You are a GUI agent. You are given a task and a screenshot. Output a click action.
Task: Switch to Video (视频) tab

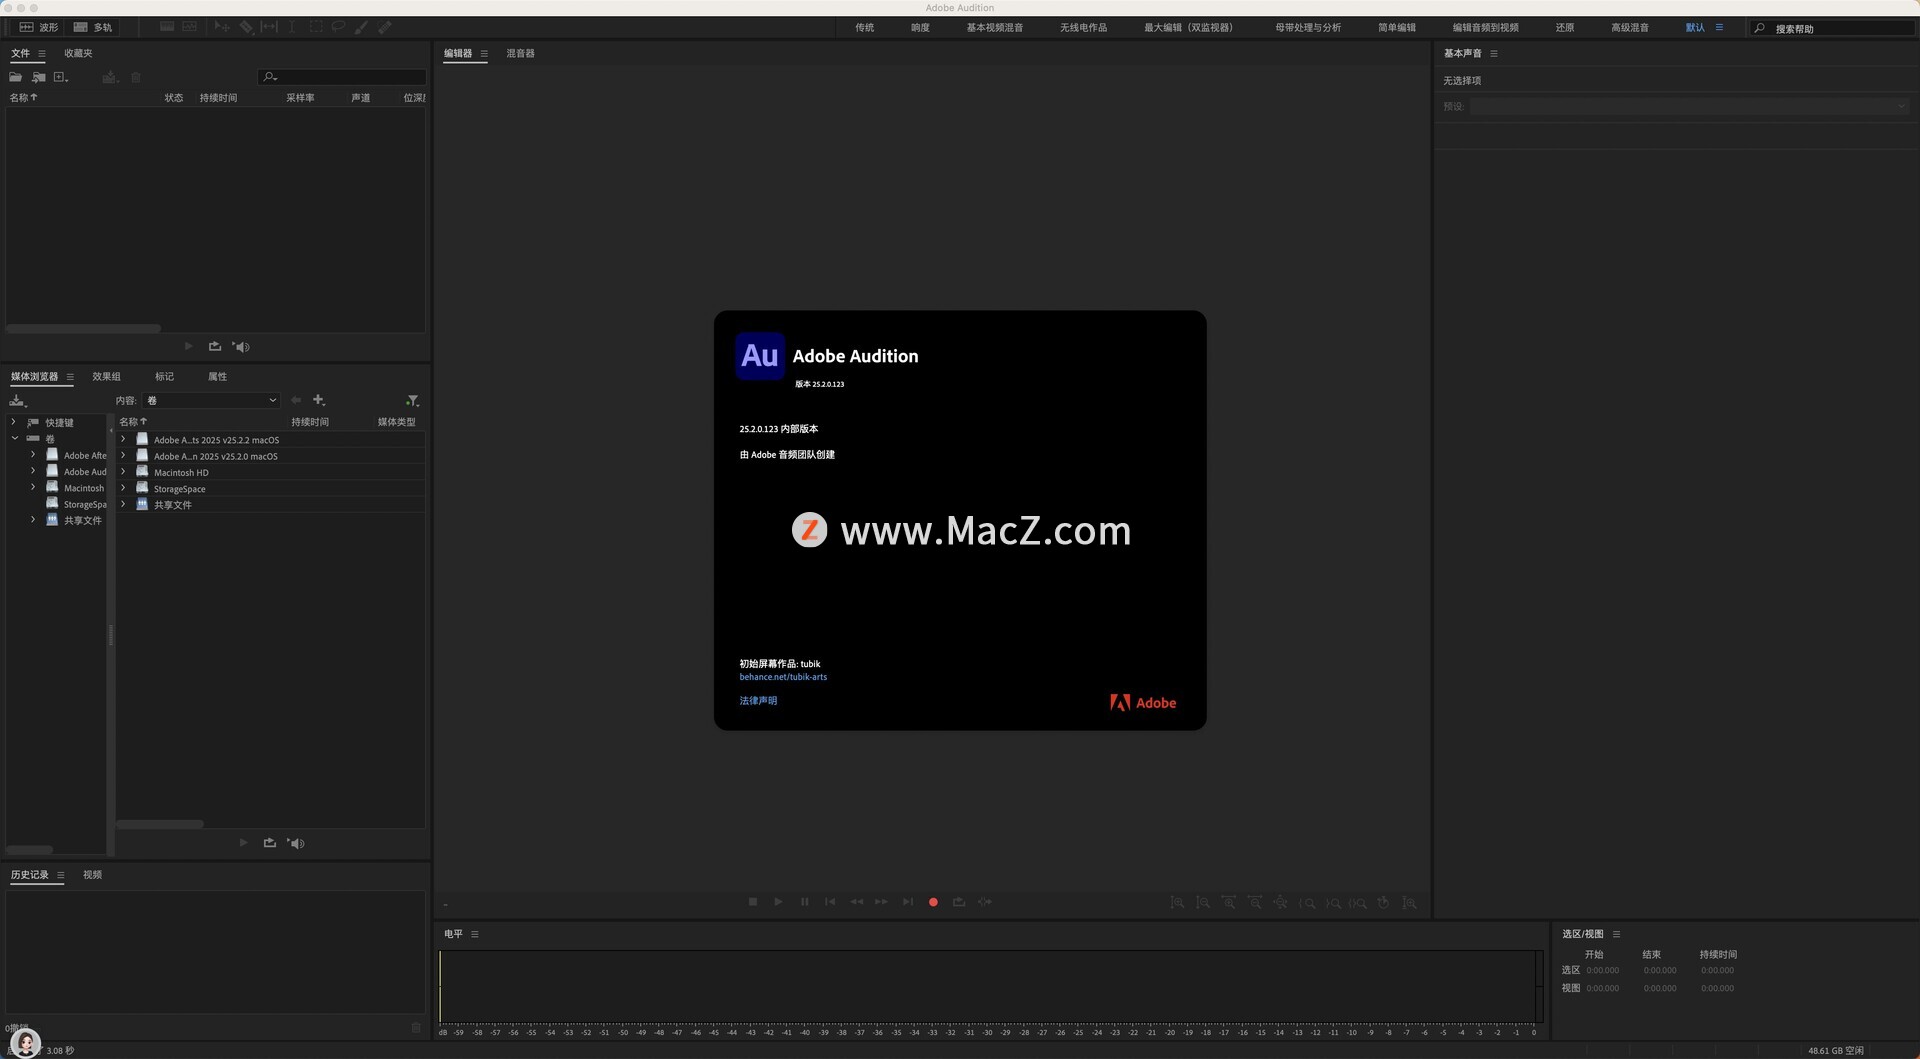(x=92, y=875)
